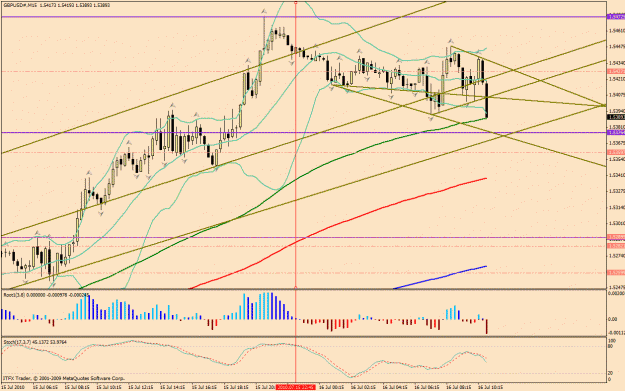Click the middle purple price level label

coord(615,132)
